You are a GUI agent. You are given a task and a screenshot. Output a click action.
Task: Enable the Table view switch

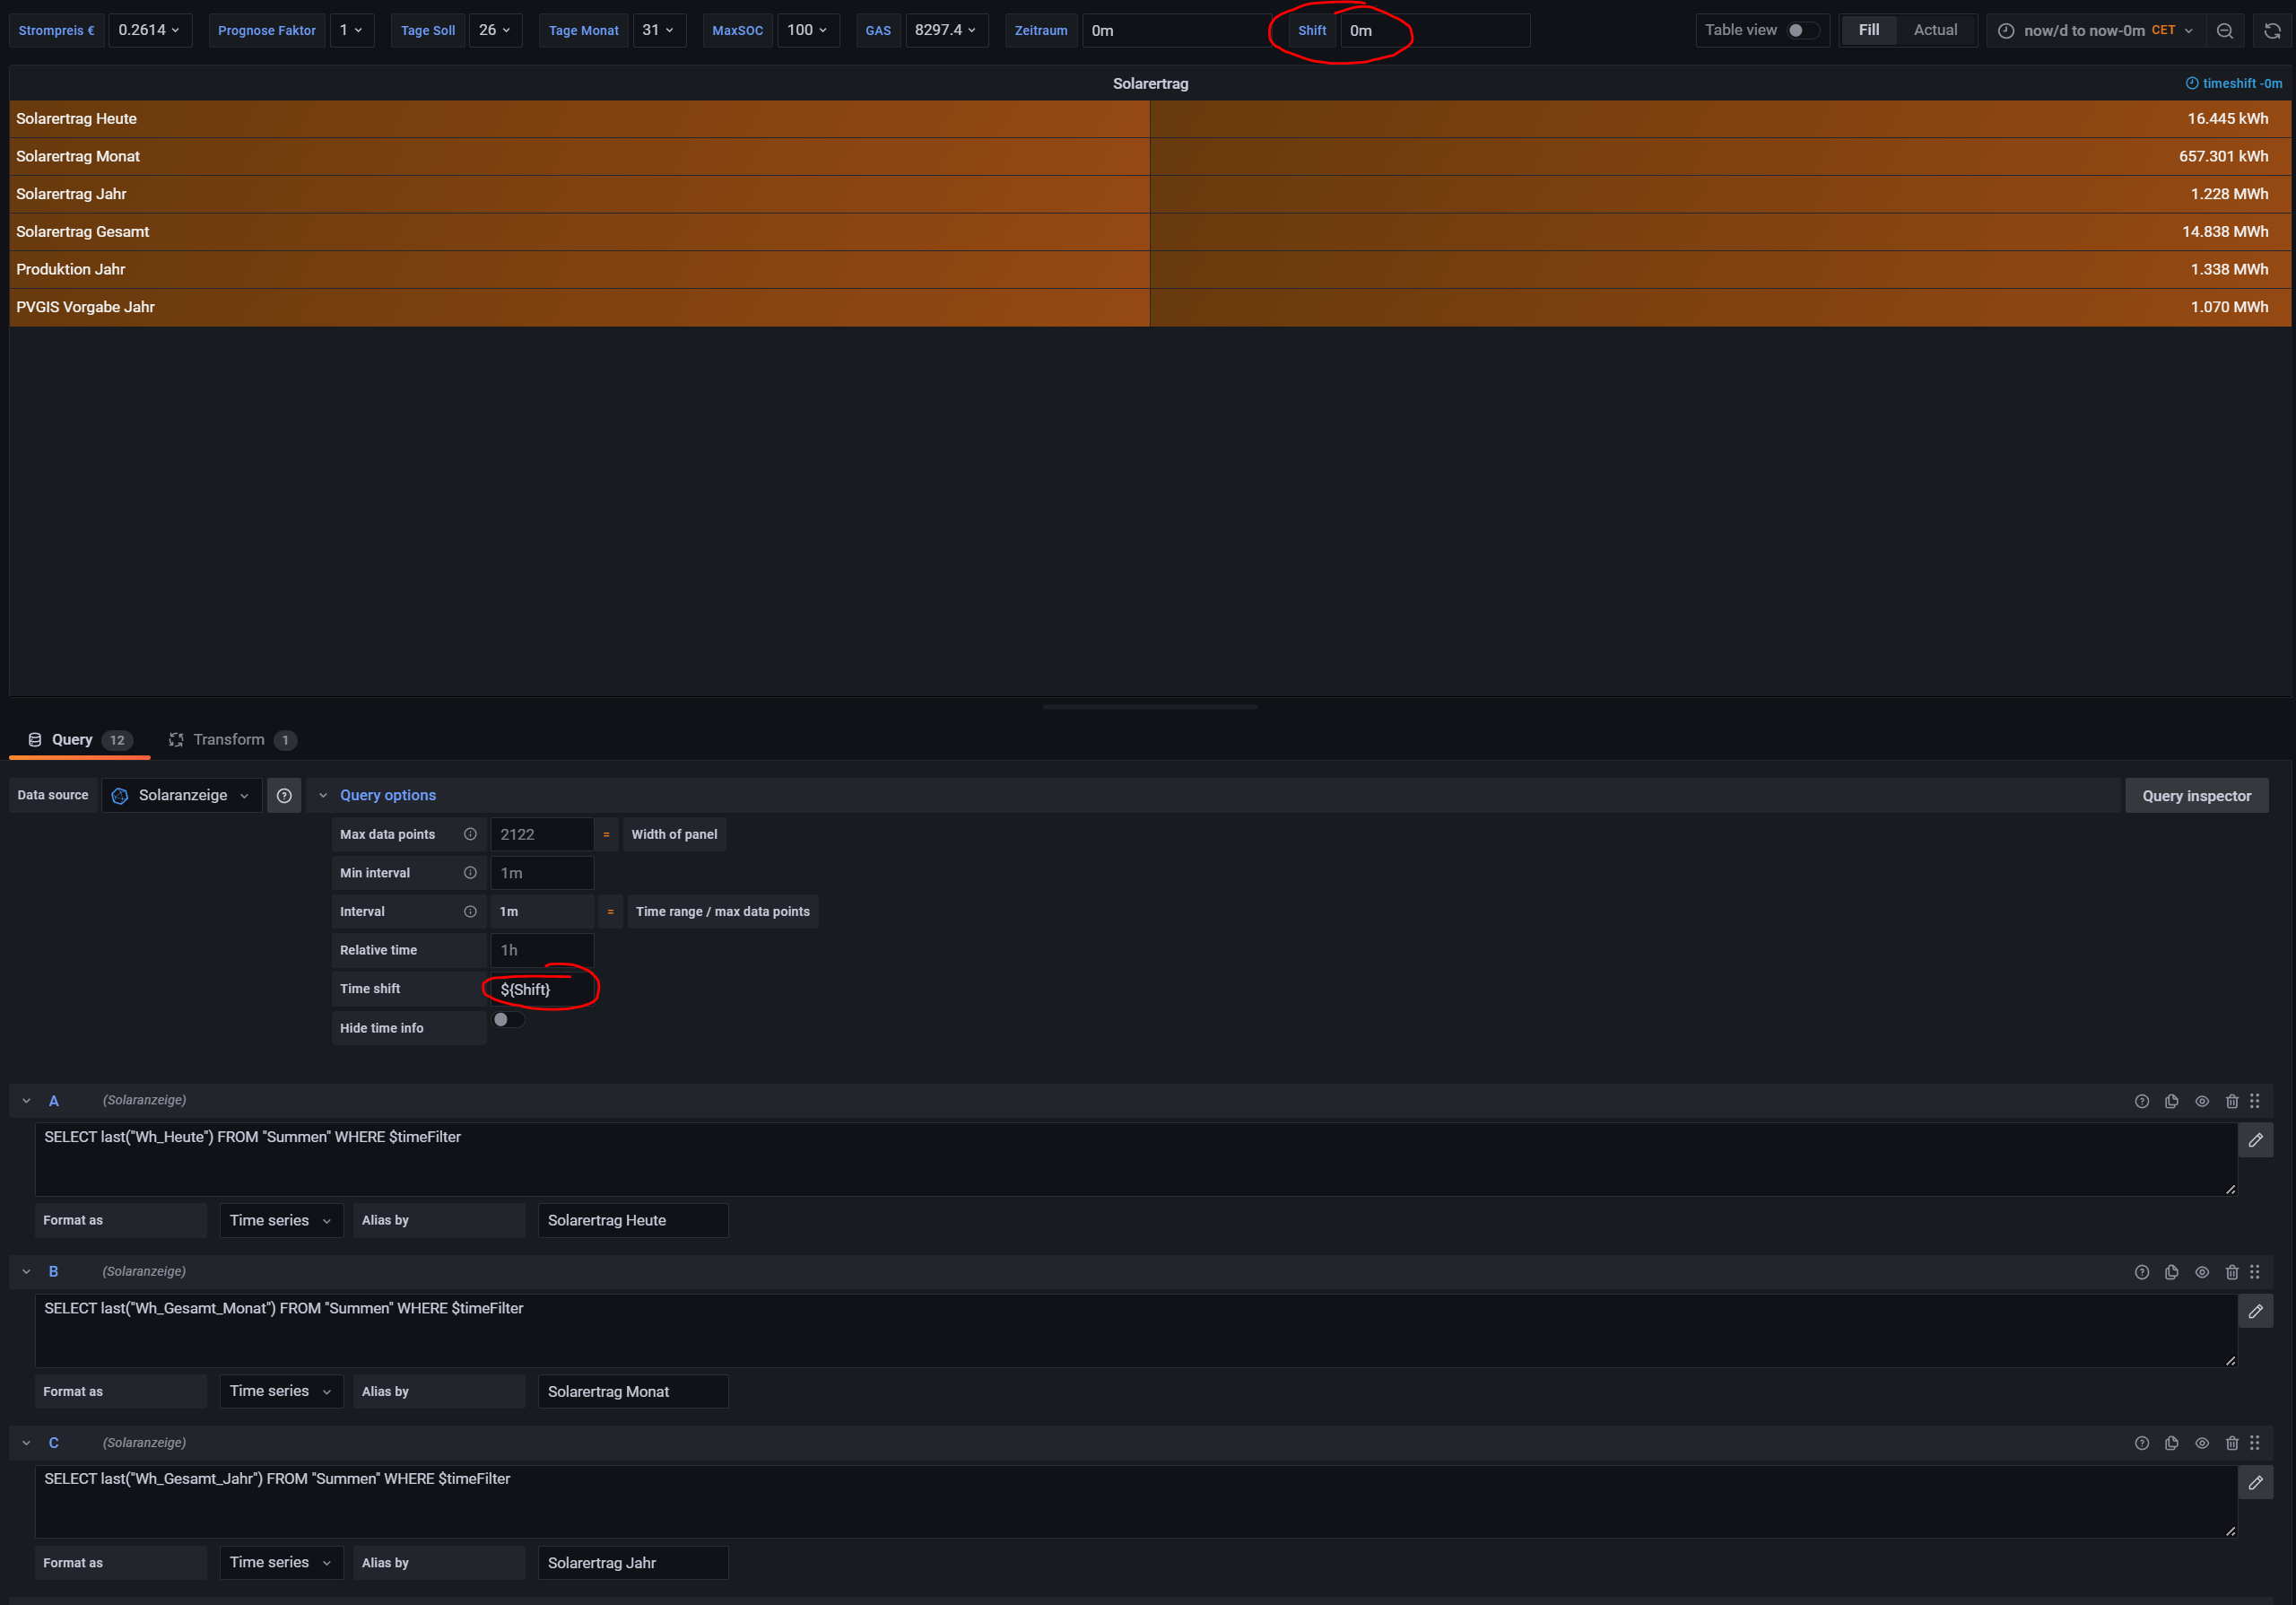click(x=1802, y=30)
